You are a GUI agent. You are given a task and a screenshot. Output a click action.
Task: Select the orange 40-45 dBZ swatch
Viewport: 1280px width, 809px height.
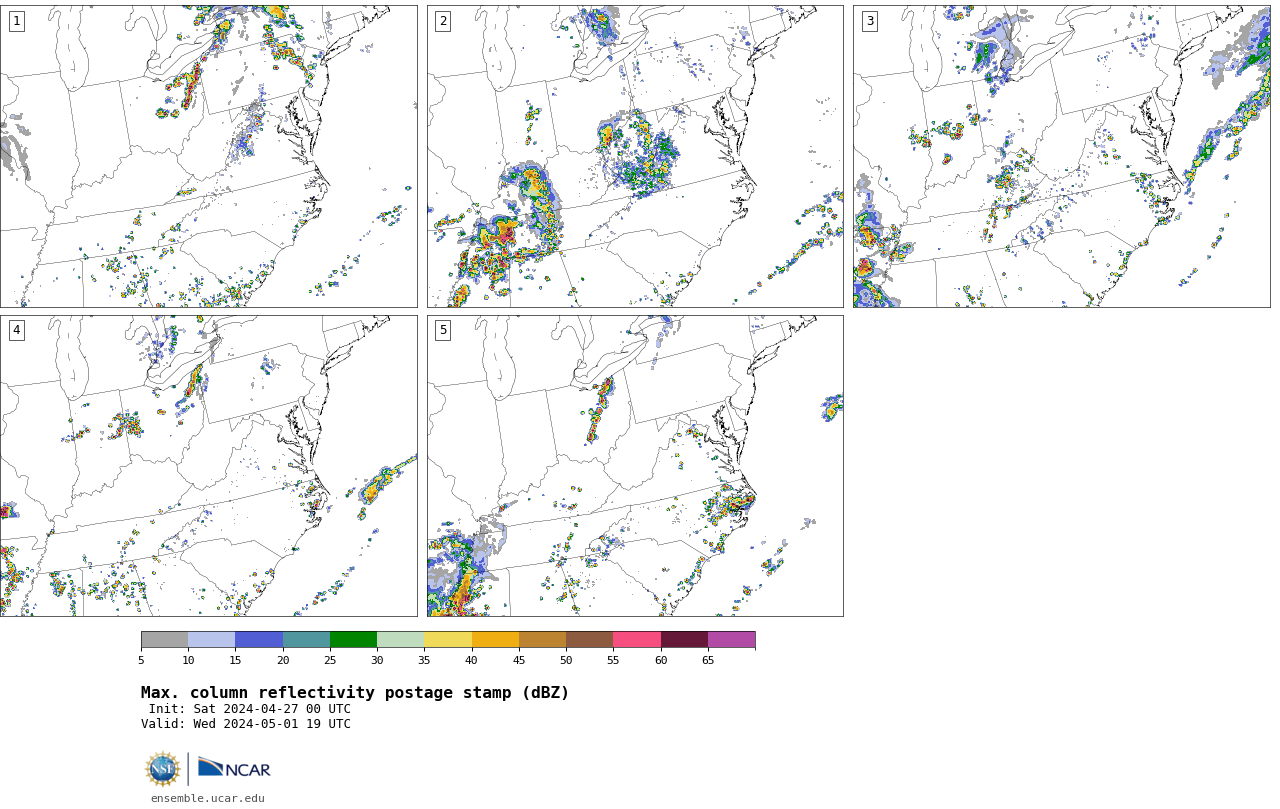point(495,640)
